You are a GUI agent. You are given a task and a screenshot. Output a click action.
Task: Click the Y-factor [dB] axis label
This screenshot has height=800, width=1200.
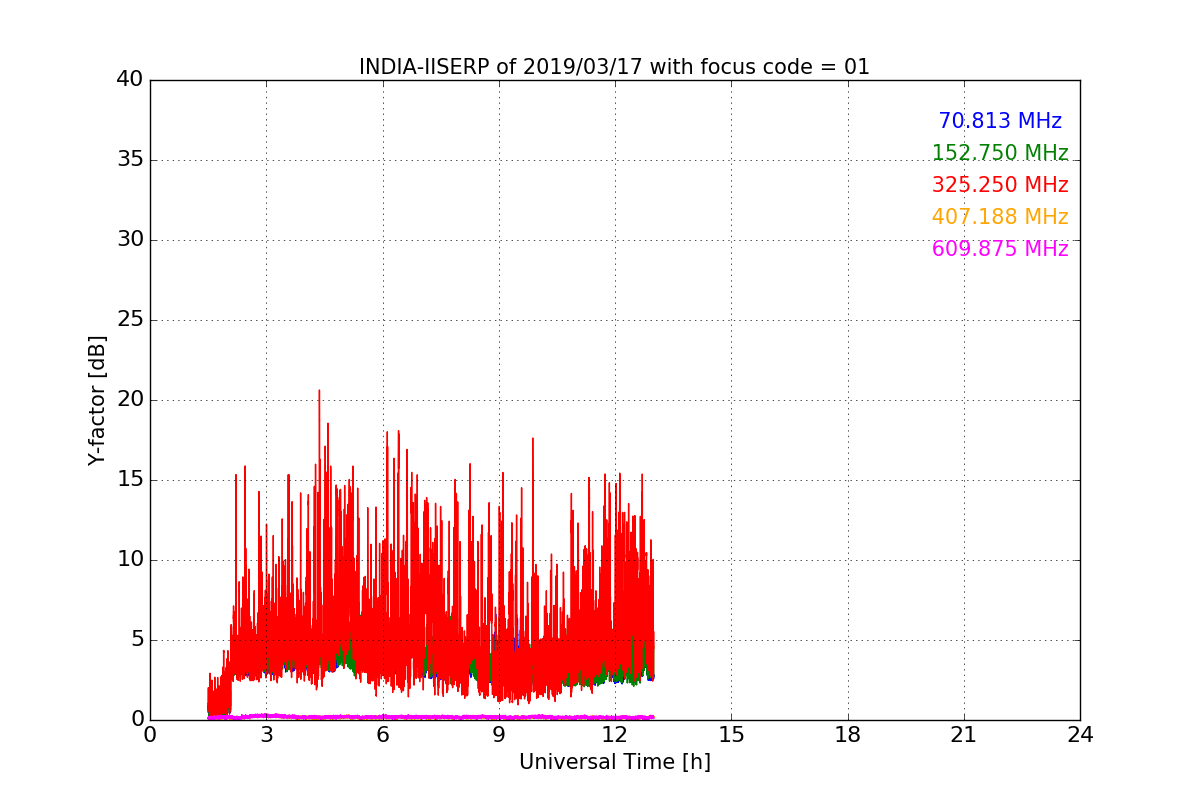(x=97, y=400)
